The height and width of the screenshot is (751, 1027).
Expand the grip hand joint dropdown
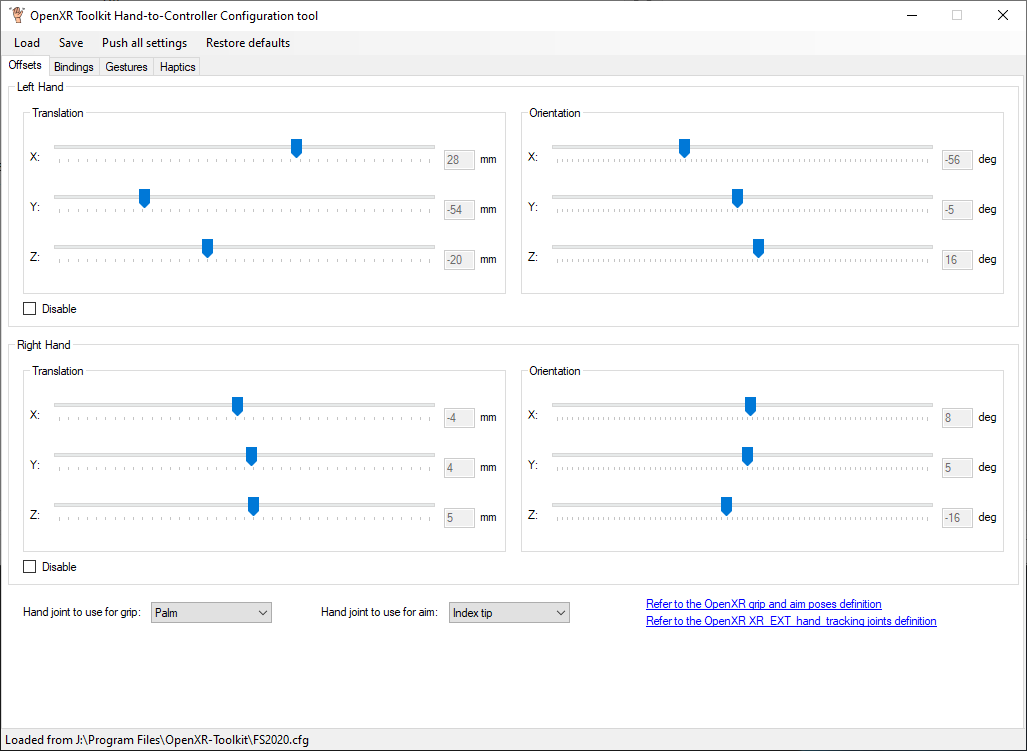click(211, 613)
